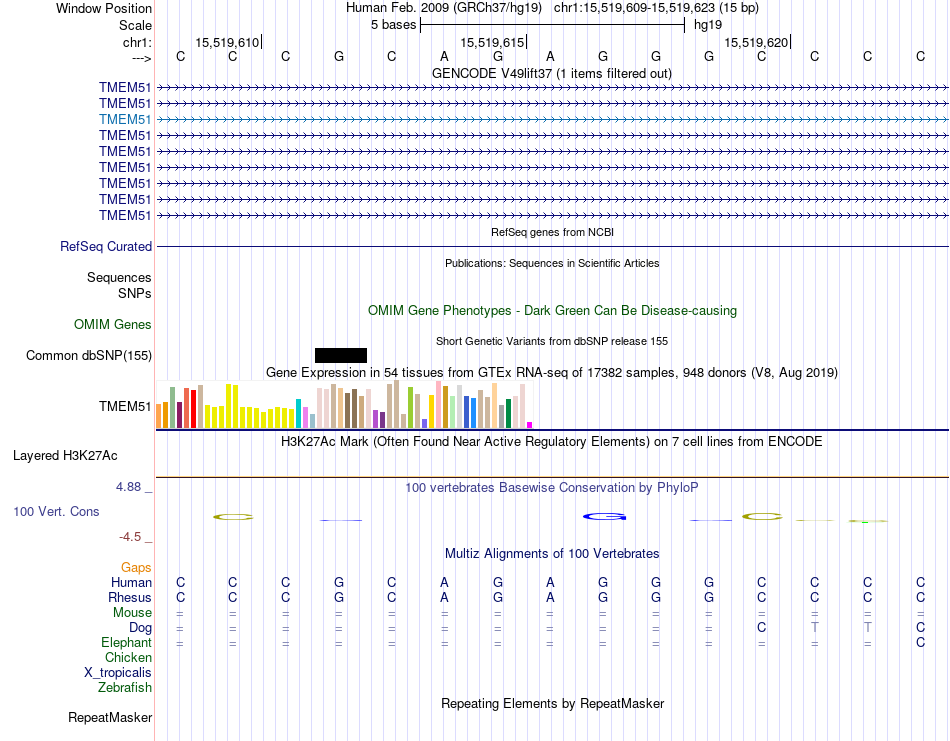This screenshot has height=741, width=950.
Task: Click the SNPs track label
Action: [x=135, y=293]
